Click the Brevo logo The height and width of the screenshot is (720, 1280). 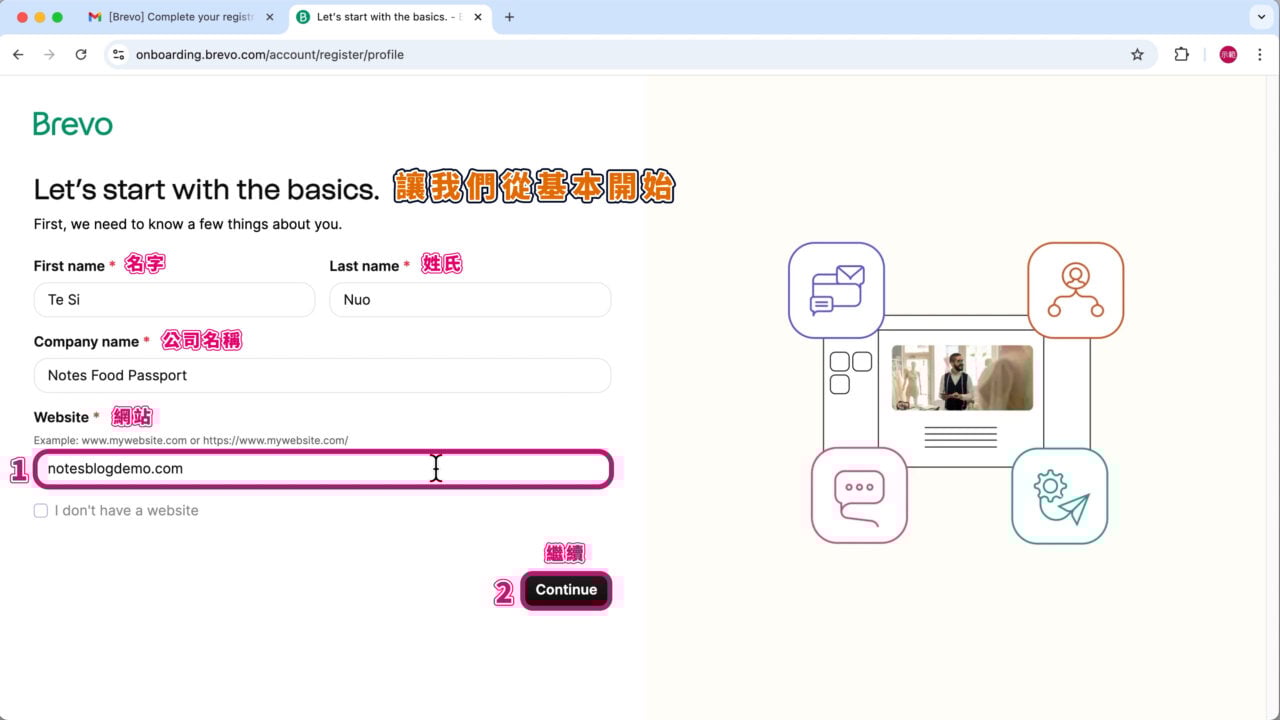pyautogui.click(x=72, y=122)
